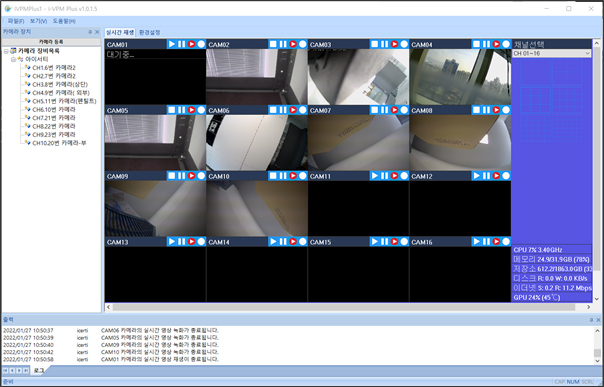Viewport: 604px width, 387px height.
Task: Pause the CAM02 video stream
Action: [283, 44]
